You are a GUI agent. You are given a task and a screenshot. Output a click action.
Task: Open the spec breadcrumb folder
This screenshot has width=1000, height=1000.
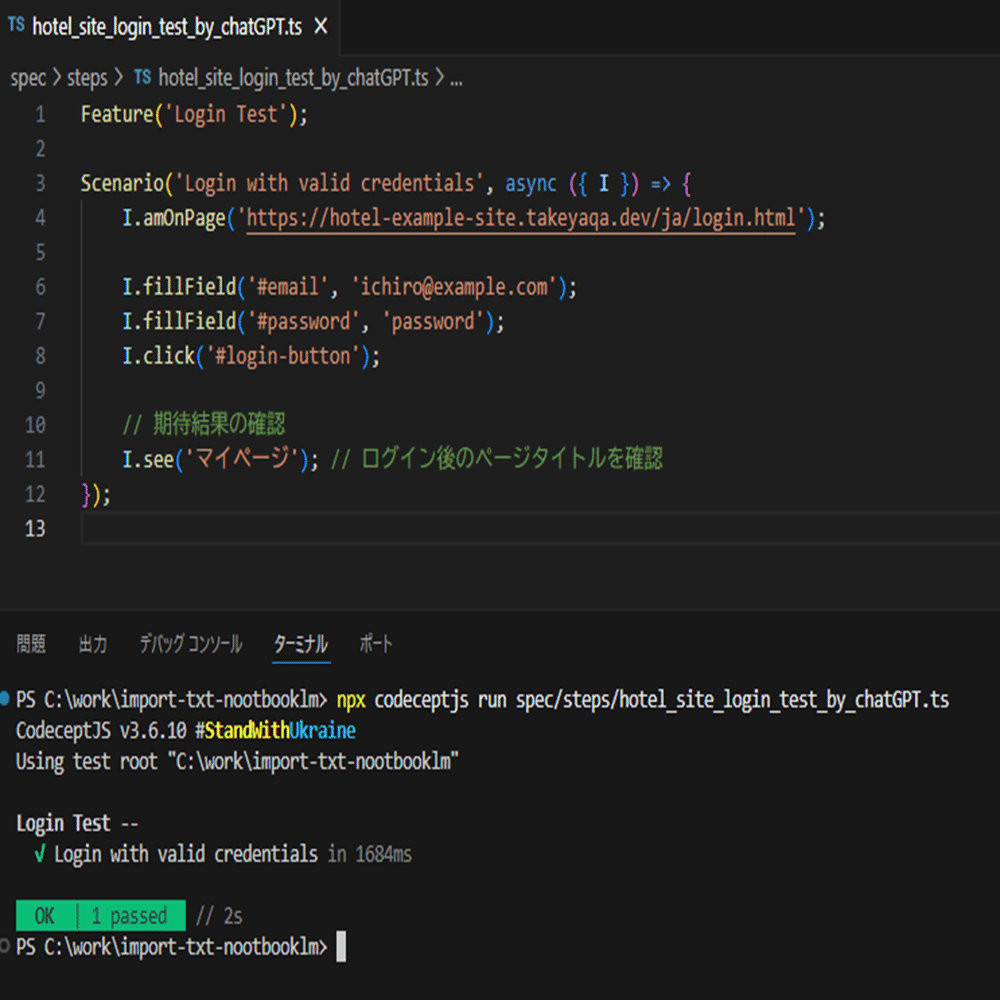click(28, 78)
